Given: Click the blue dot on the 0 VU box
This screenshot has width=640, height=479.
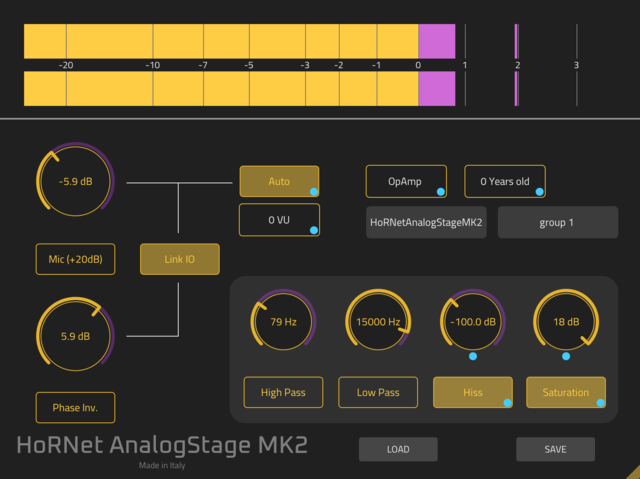Looking at the screenshot, I should click(313, 230).
